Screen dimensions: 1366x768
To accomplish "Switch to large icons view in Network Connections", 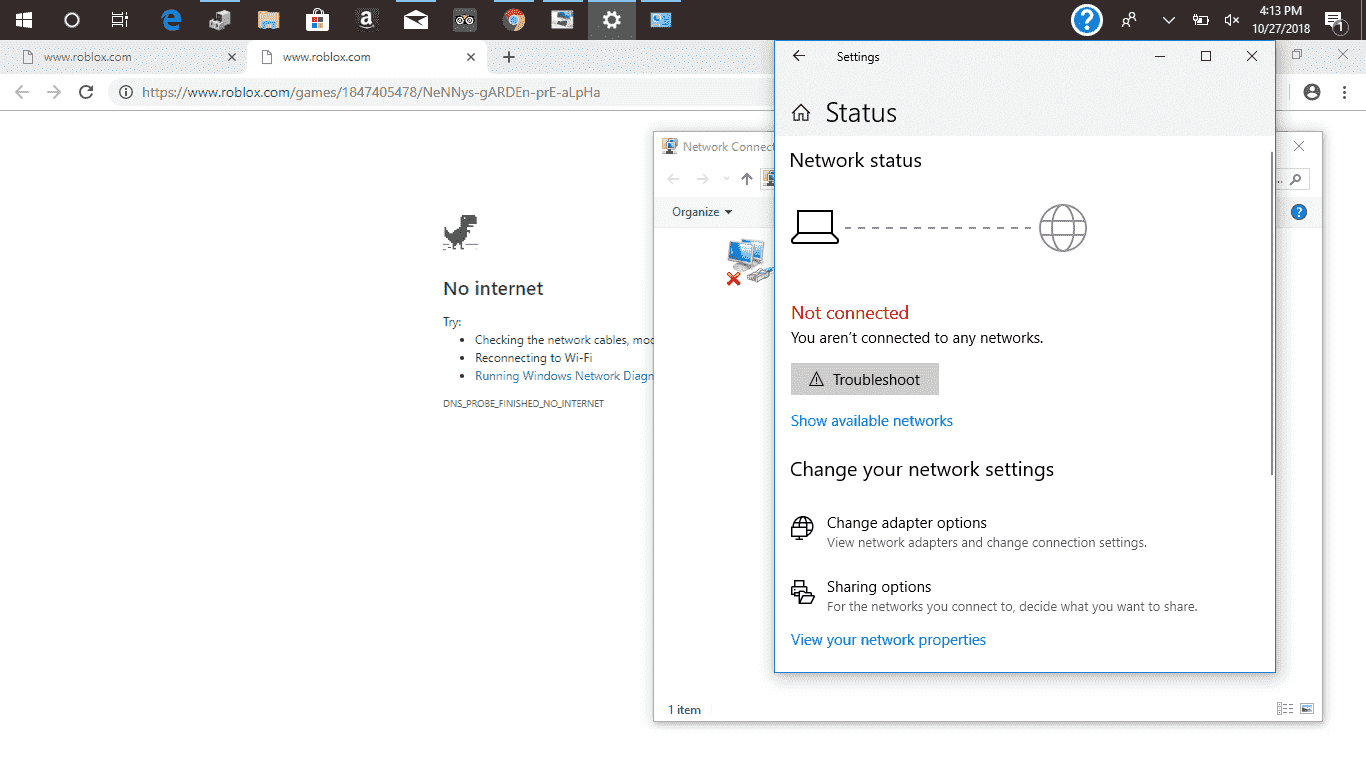I will (1307, 709).
